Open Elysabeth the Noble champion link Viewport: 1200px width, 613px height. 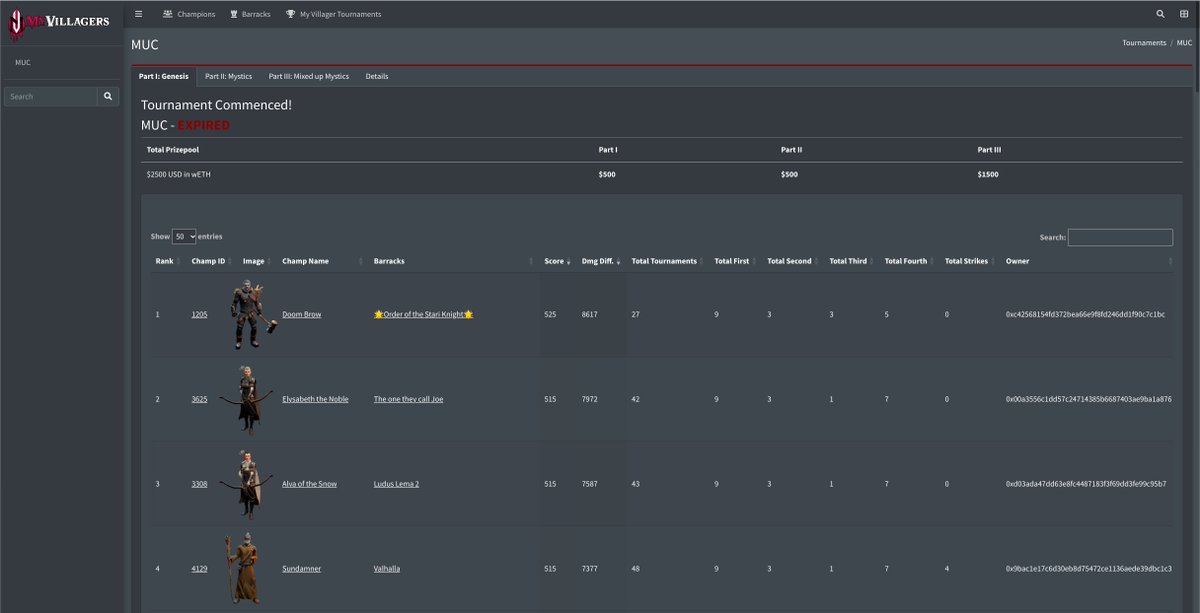pos(315,399)
